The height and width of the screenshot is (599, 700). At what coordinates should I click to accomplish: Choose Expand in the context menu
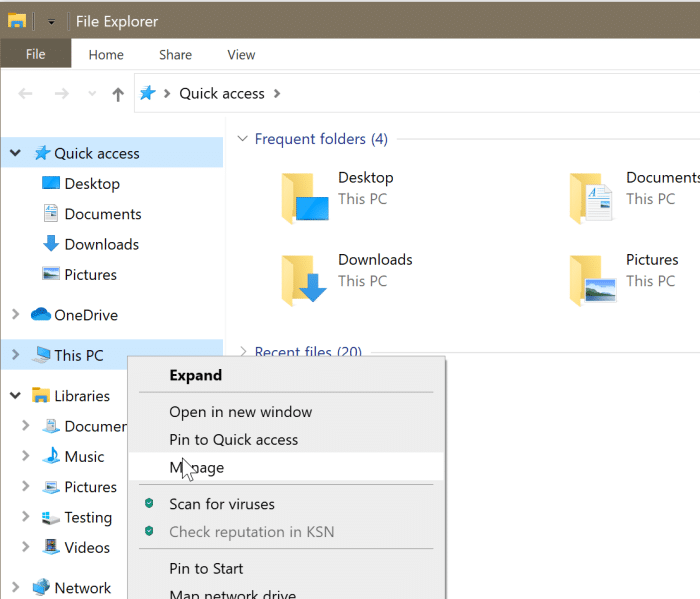(x=286, y=375)
